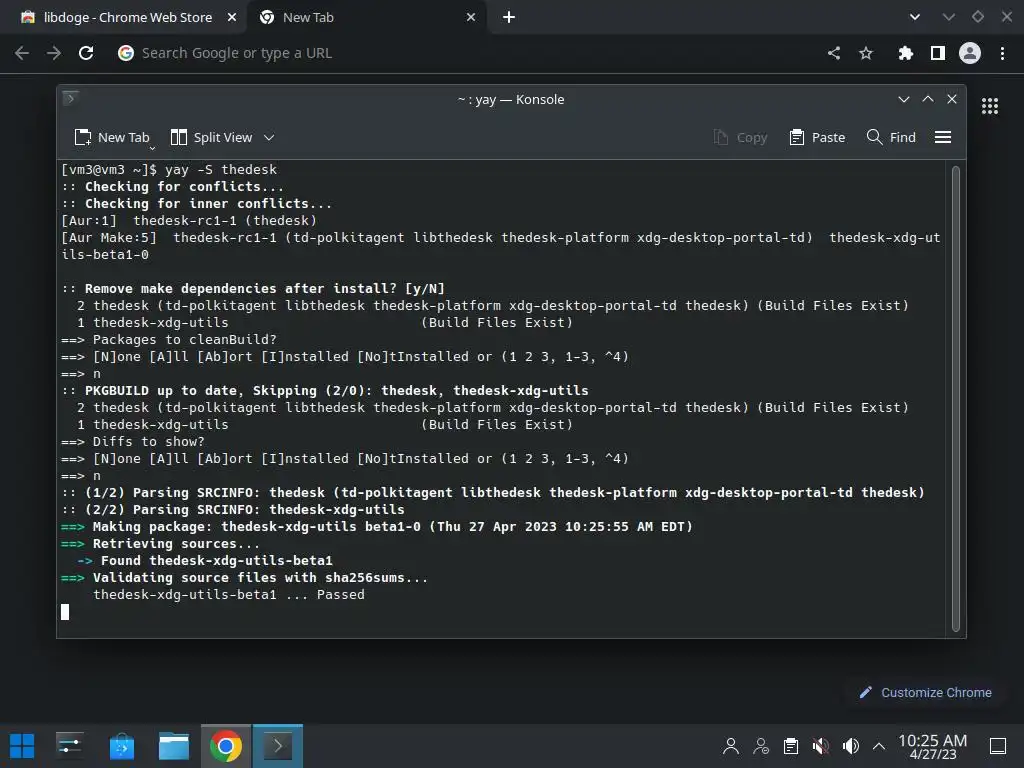Open the file manager taskbar icon

click(174, 746)
